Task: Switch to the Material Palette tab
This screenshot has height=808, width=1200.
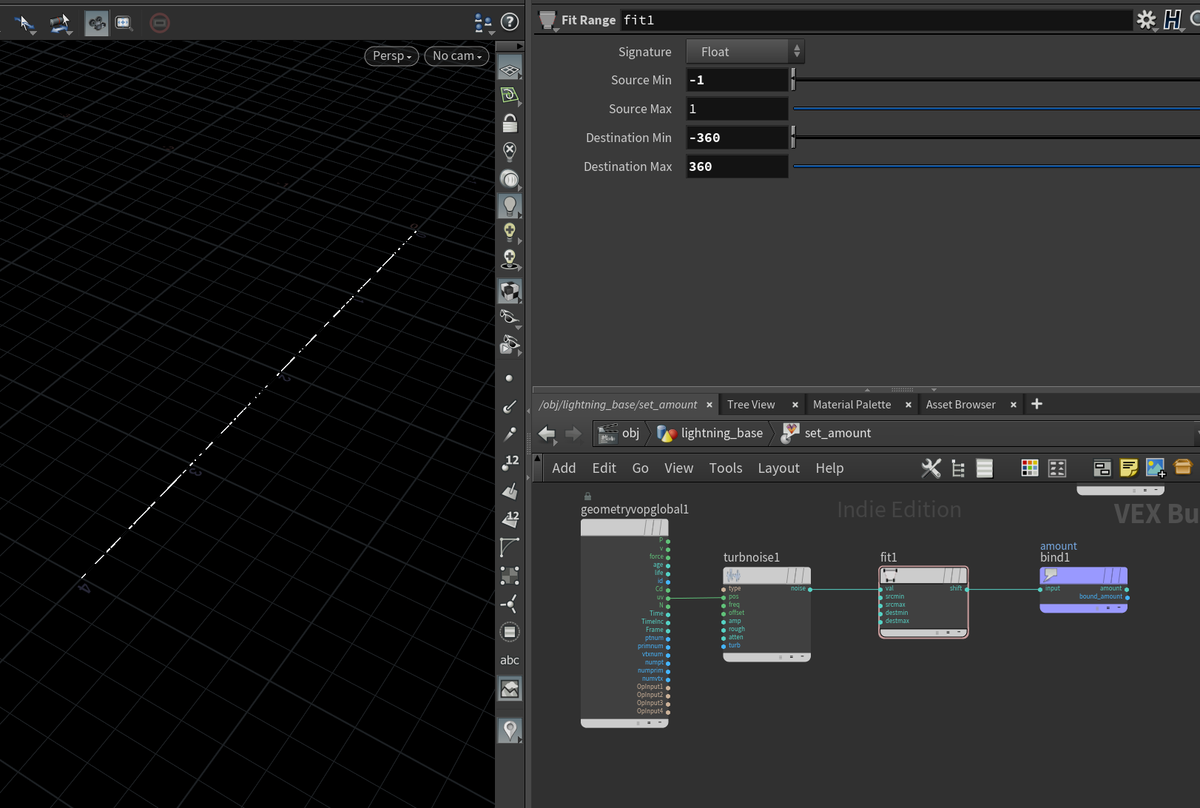Action: [x=852, y=404]
